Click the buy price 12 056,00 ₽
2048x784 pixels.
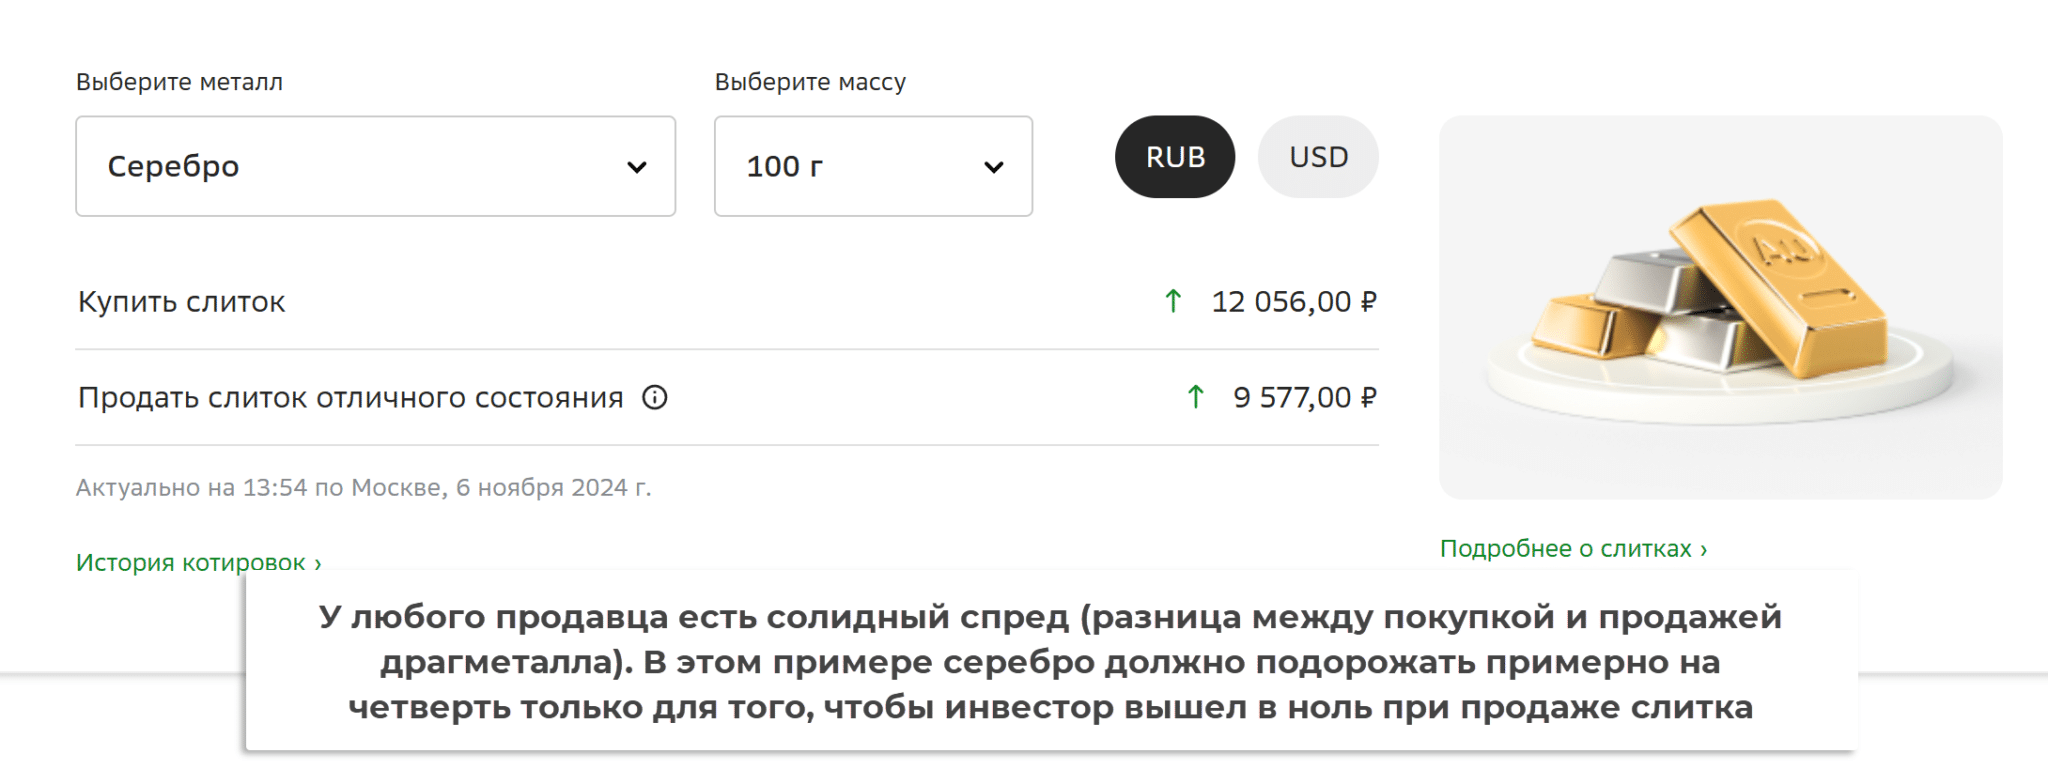coord(1293,301)
